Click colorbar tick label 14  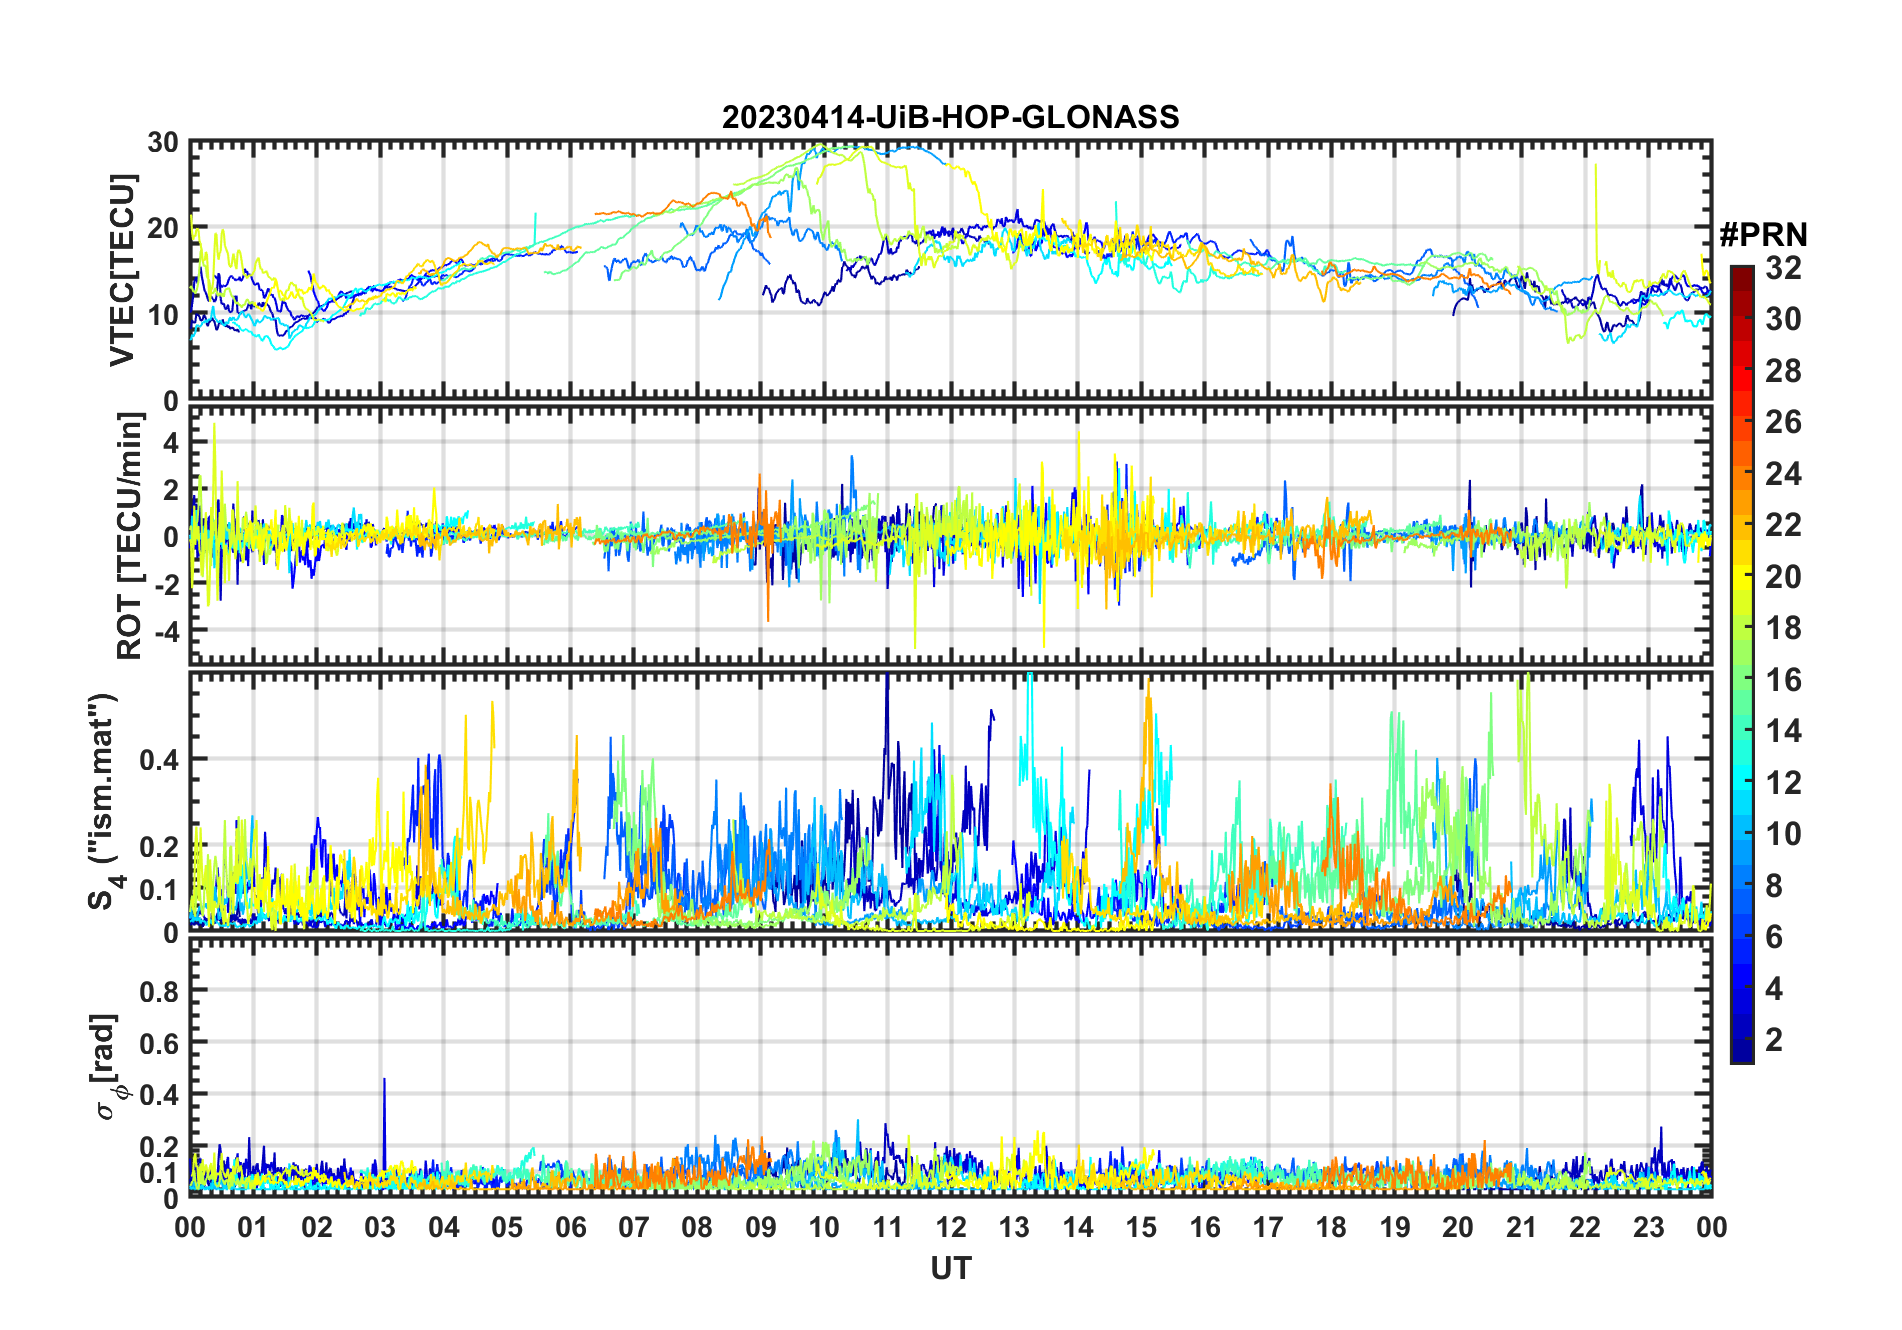[1782, 731]
